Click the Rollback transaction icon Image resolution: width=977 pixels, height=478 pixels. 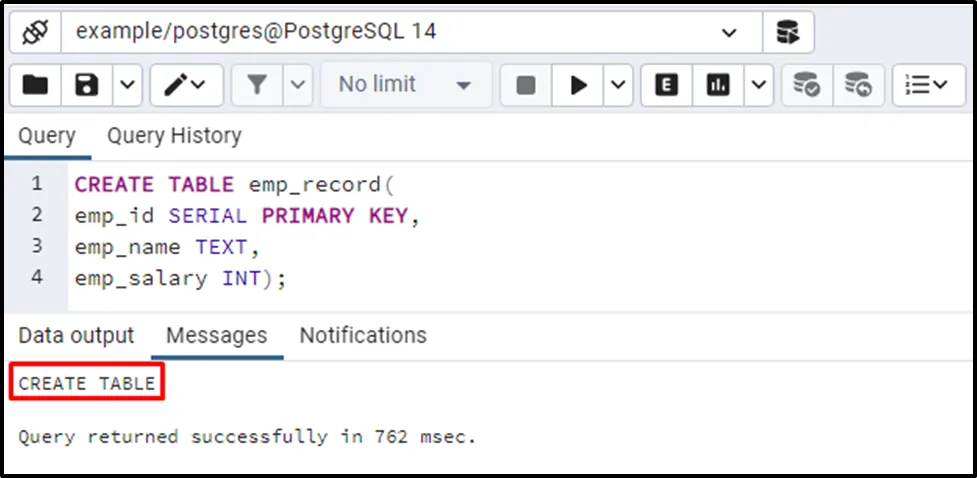click(x=858, y=86)
